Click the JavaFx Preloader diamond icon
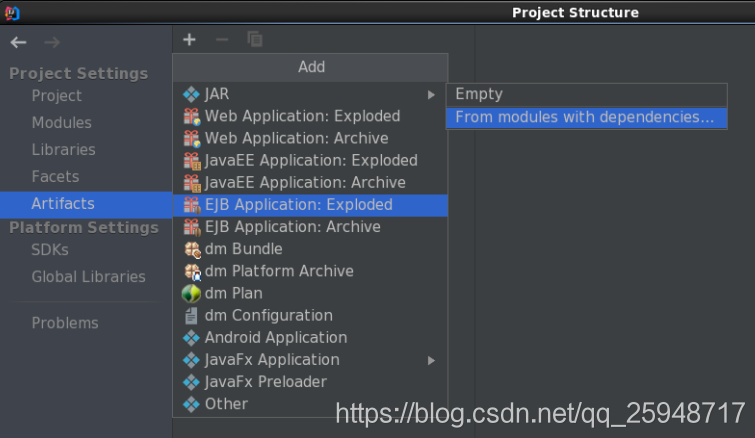The width and height of the screenshot is (755, 438). pyautogui.click(x=191, y=382)
